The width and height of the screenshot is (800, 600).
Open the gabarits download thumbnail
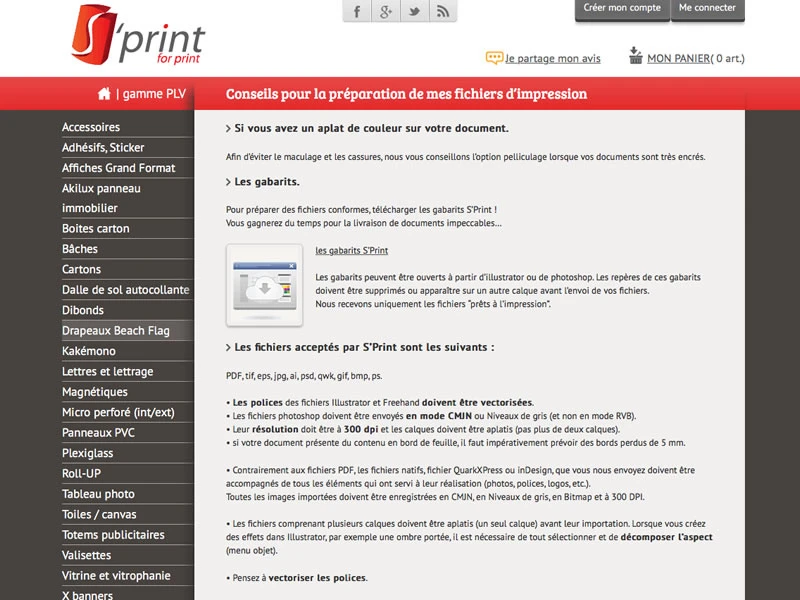(264, 285)
